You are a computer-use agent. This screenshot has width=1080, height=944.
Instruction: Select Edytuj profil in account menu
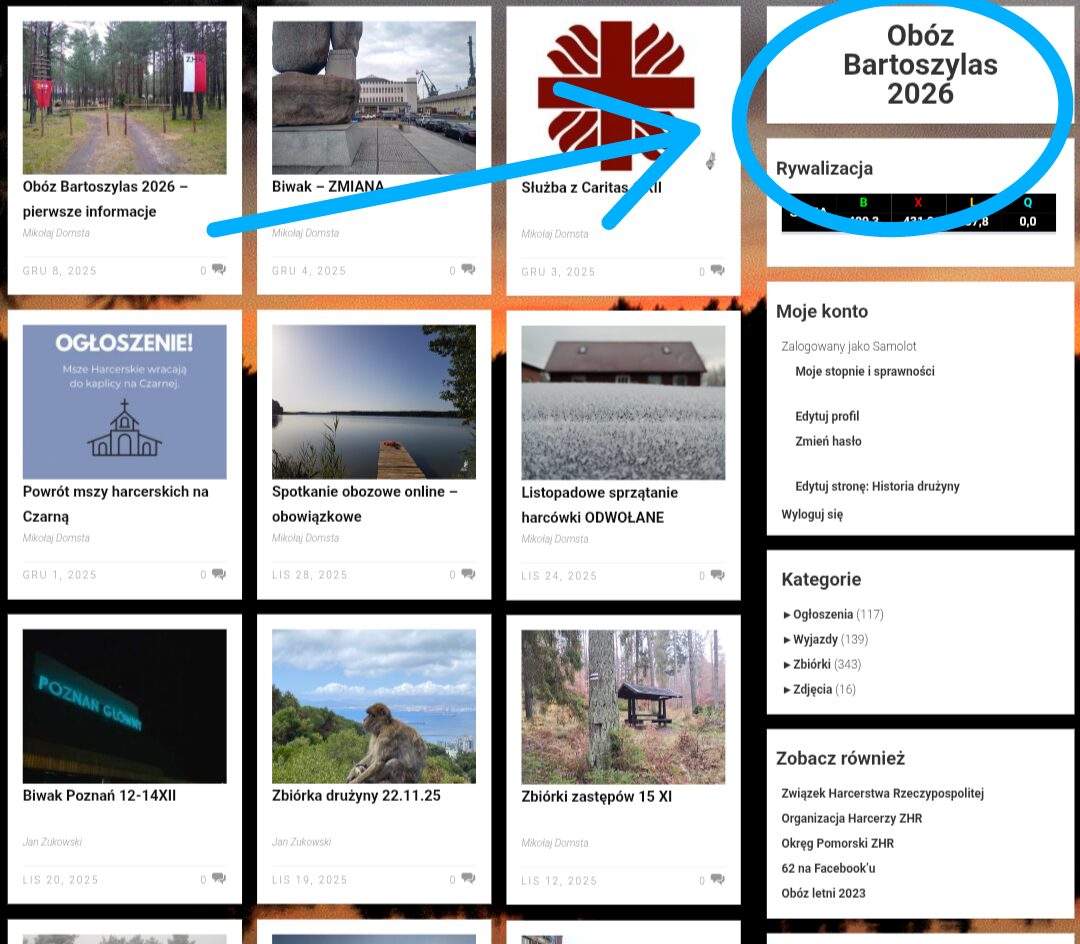827,416
